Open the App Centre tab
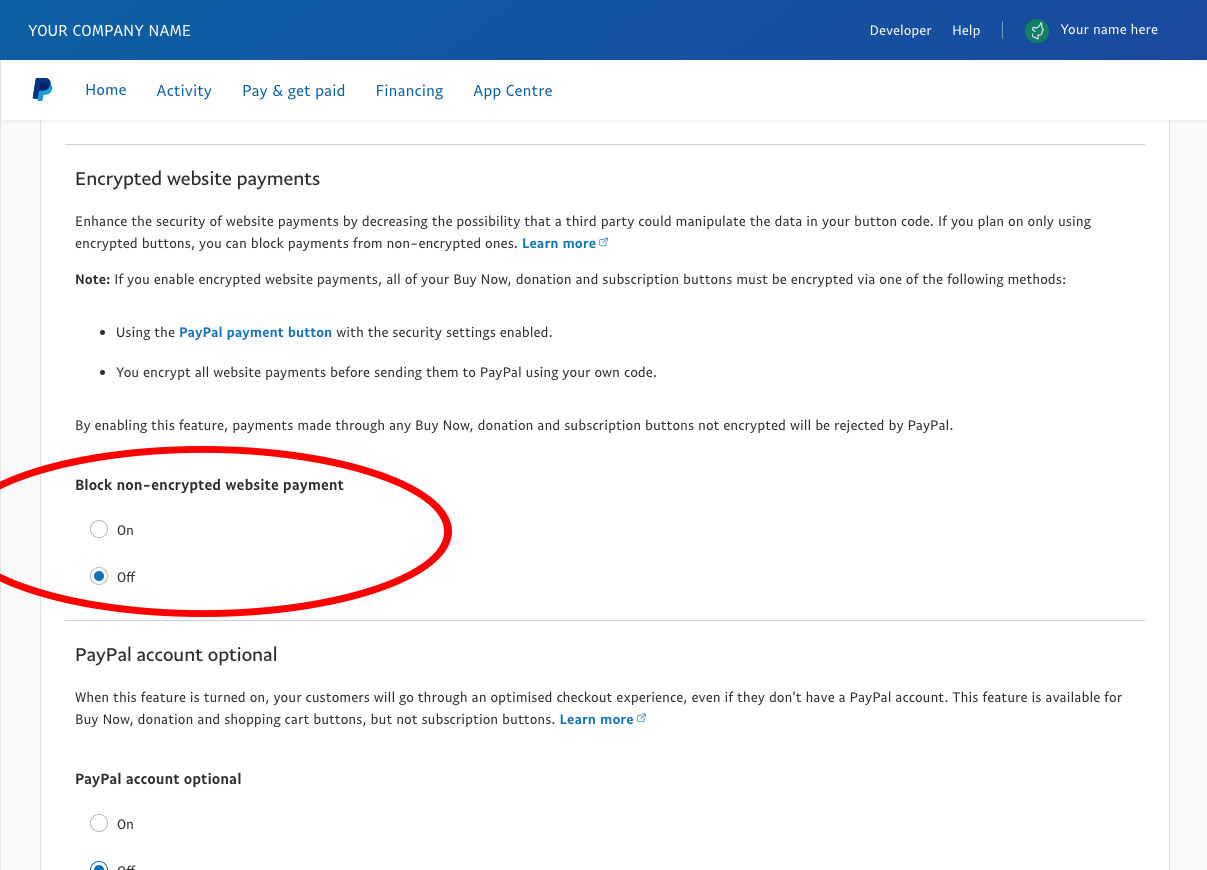 tap(513, 90)
